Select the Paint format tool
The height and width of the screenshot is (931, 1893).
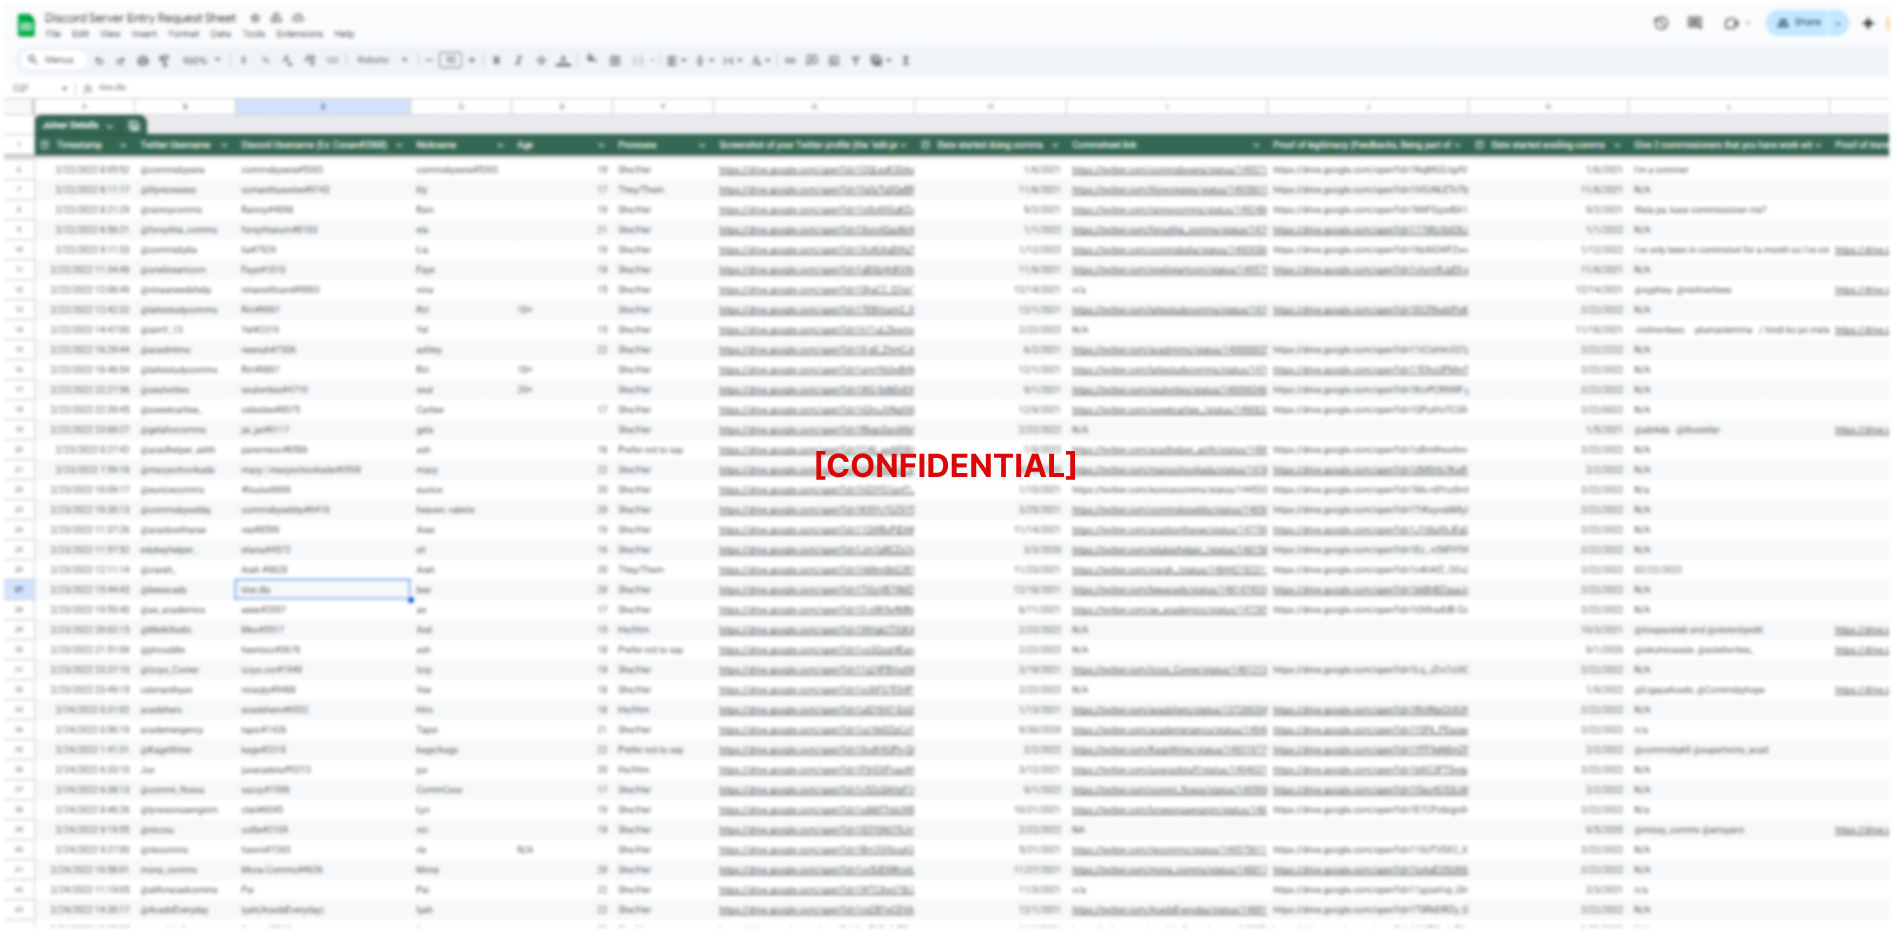click(x=164, y=61)
